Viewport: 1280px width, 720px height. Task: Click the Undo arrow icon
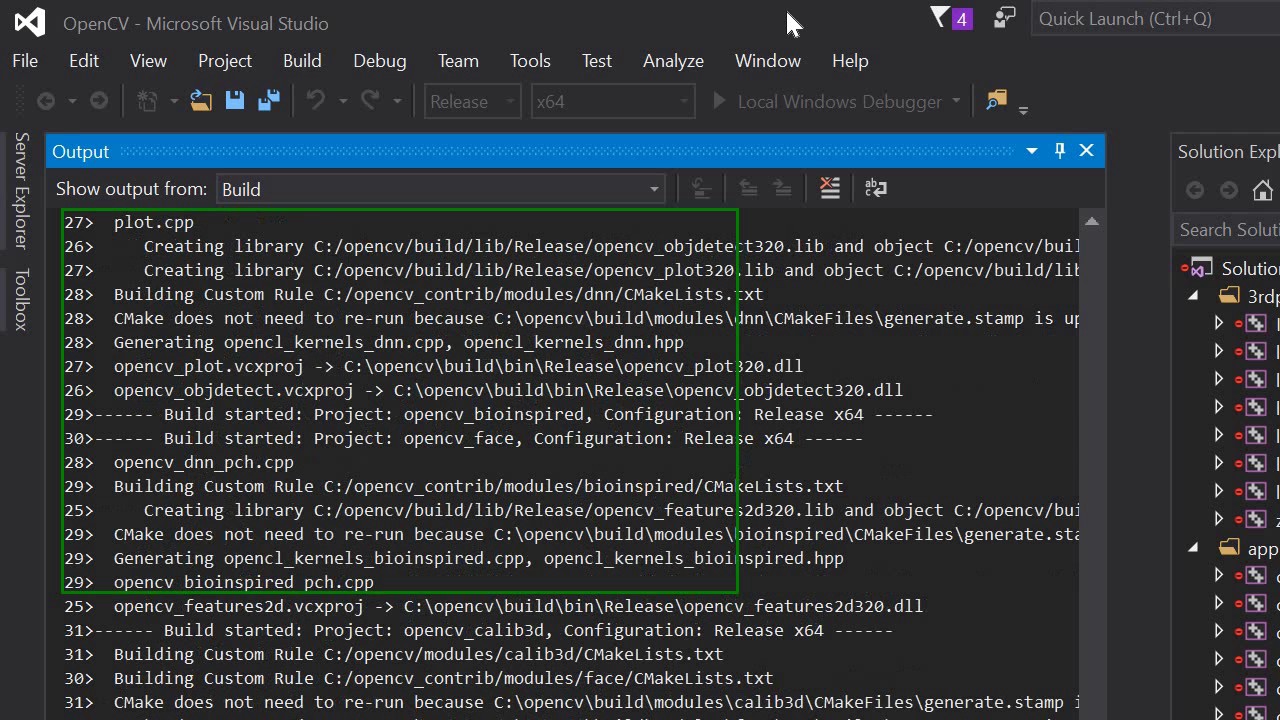pyautogui.click(x=316, y=101)
